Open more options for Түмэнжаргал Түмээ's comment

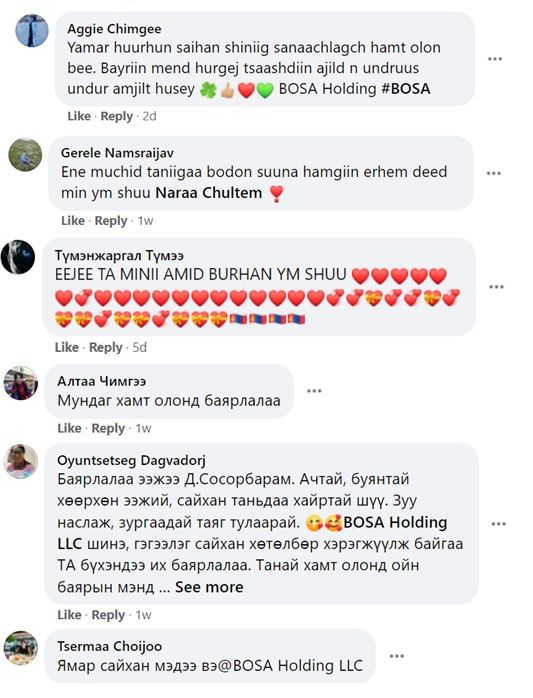pyautogui.click(x=496, y=287)
